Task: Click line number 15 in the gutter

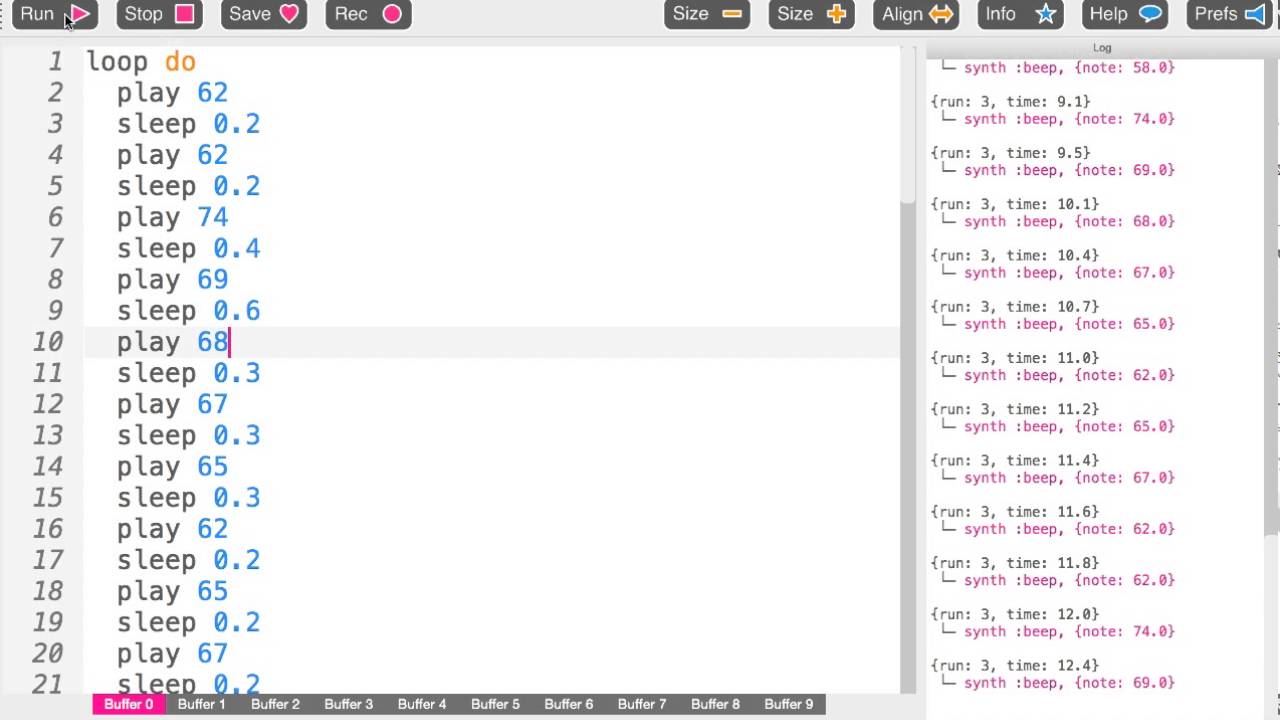Action: point(49,497)
